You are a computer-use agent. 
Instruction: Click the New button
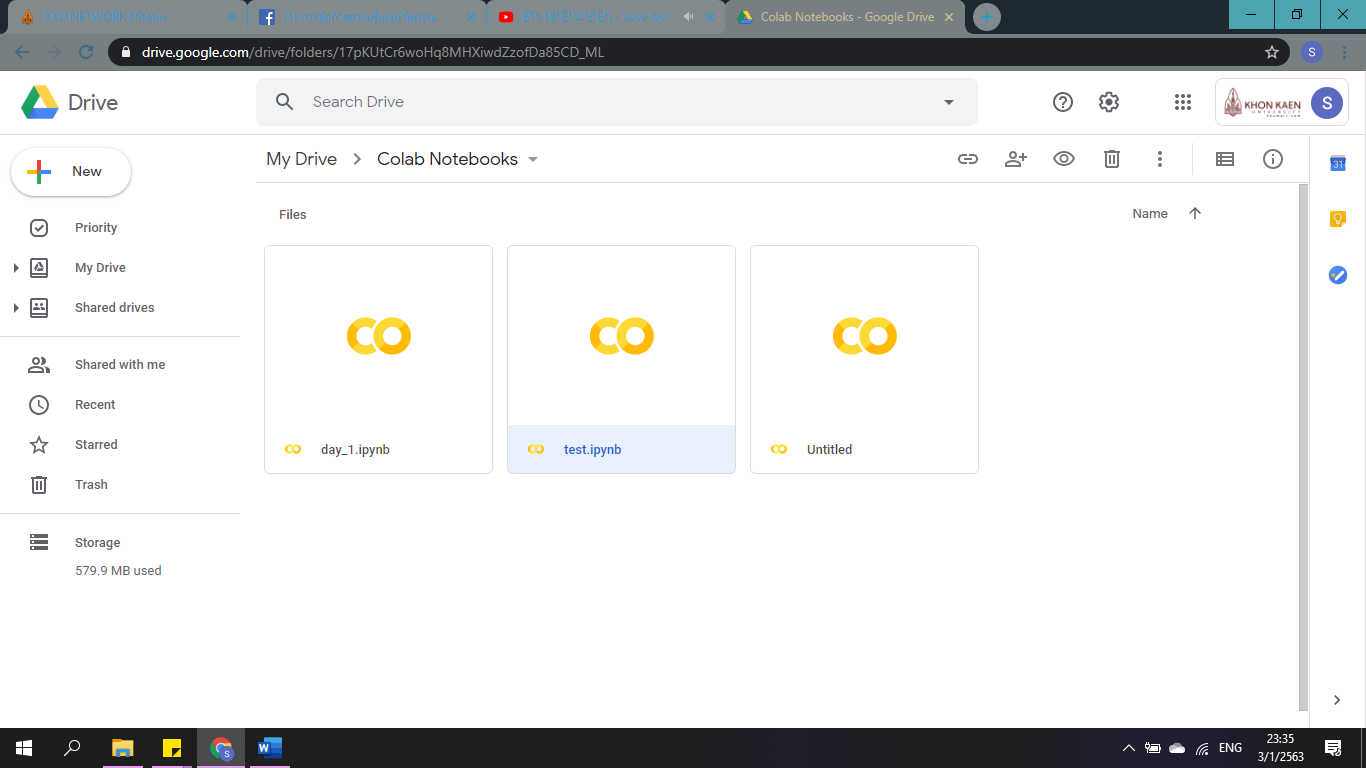71,172
